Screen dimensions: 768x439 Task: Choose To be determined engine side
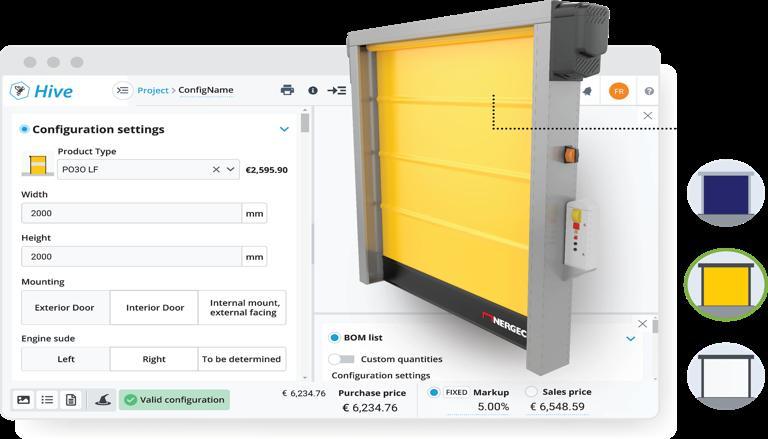[x=242, y=359]
